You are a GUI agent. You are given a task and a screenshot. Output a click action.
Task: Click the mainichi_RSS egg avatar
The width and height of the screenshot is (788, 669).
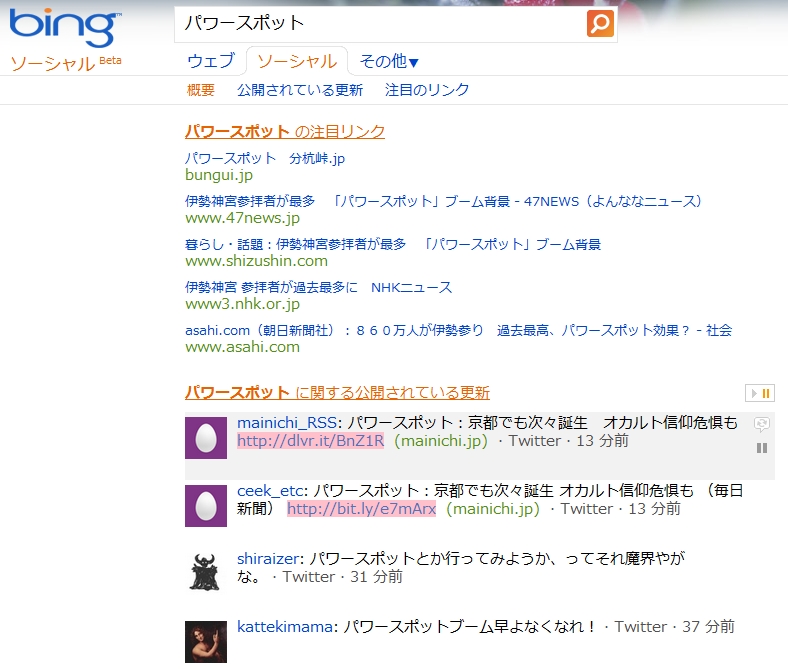tap(206, 438)
